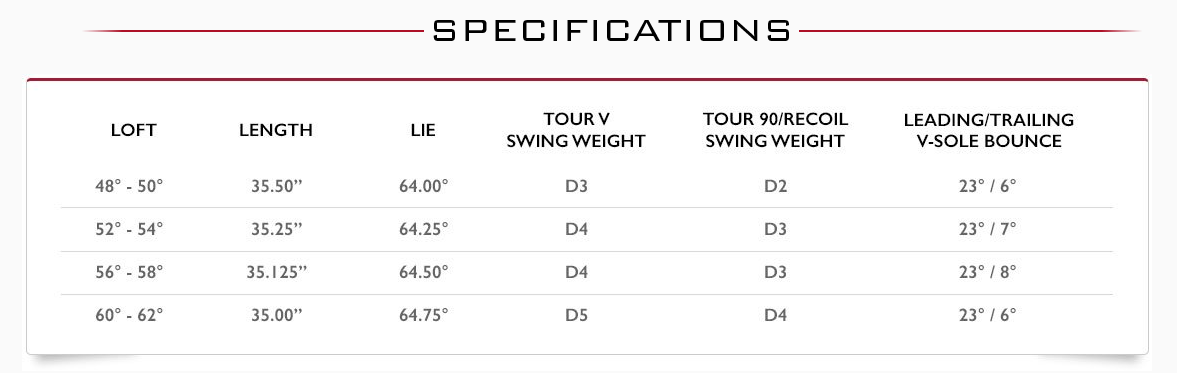The width and height of the screenshot is (1177, 373).
Task: Select the LENGTH column header
Action: pyautogui.click(x=276, y=130)
